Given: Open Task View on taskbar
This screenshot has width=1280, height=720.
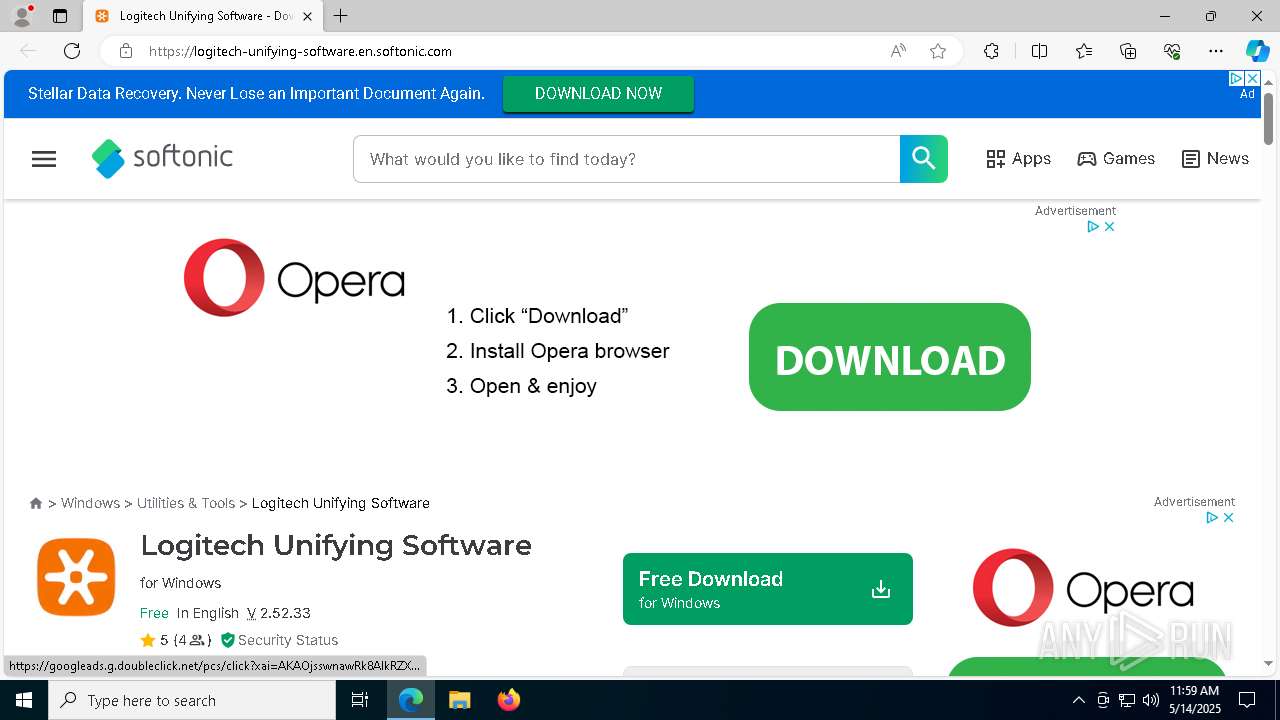Looking at the screenshot, I should click(x=360, y=700).
